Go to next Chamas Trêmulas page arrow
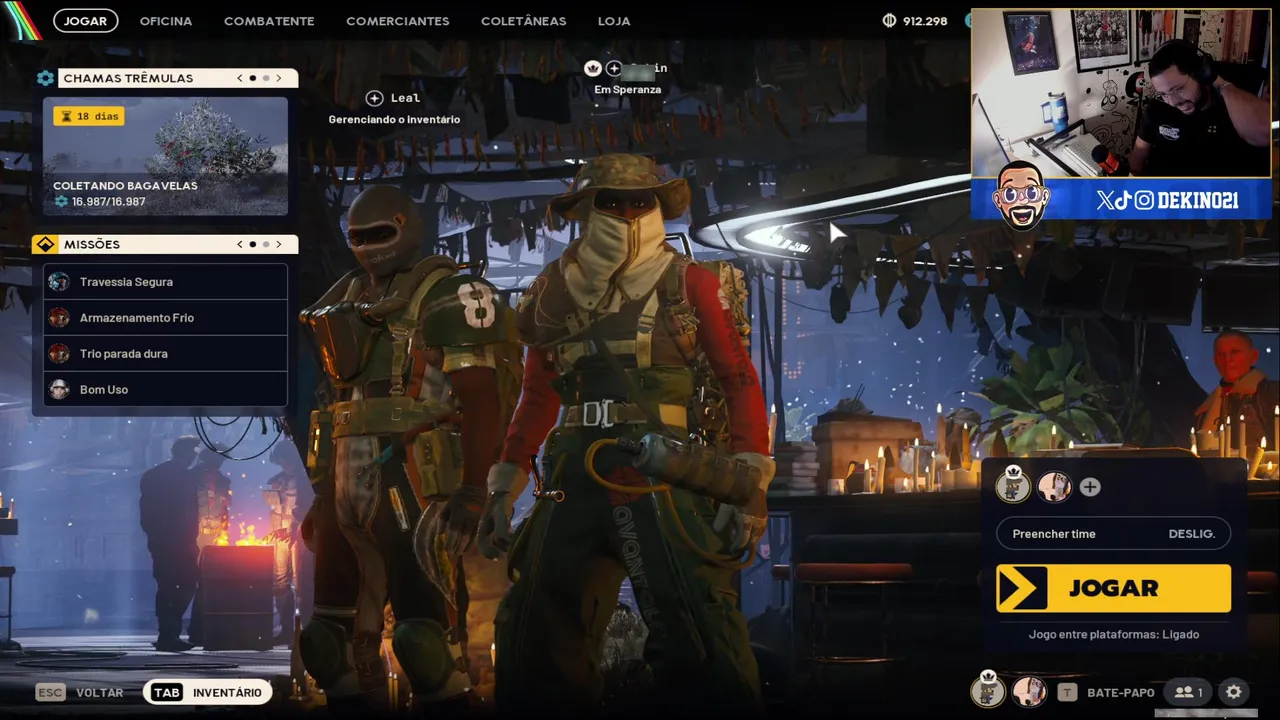Screen dimensions: 1280x720 tap(279, 78)
